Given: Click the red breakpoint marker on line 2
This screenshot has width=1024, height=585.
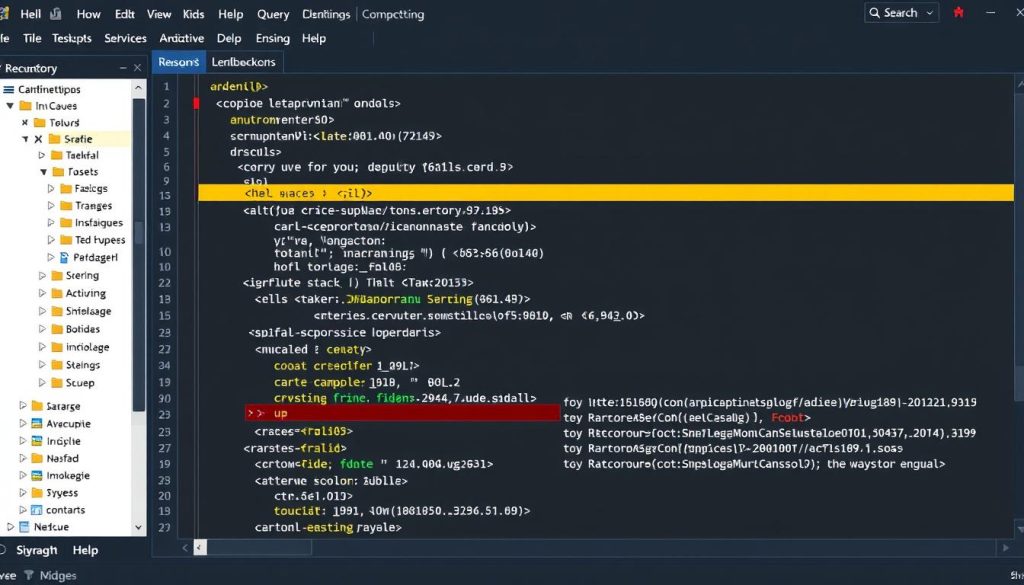Looking at the screenshot, I should pos(197,103).
